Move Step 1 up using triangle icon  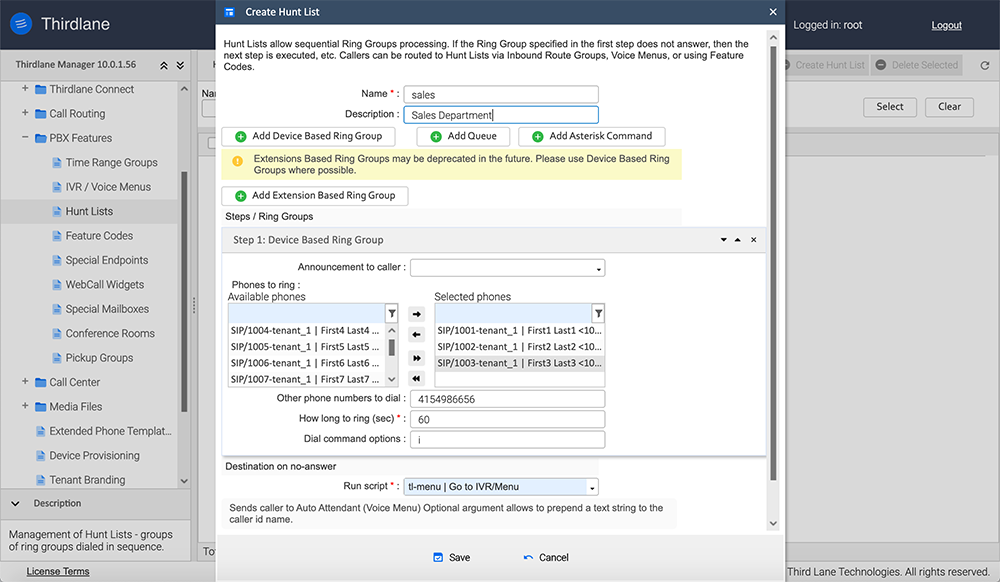(738, 240)
